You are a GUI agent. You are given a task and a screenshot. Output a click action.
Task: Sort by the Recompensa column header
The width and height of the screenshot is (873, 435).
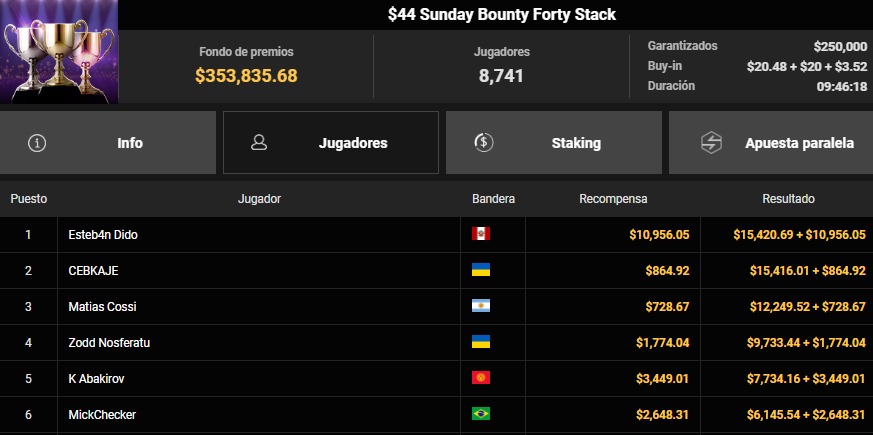coord(613,199)
